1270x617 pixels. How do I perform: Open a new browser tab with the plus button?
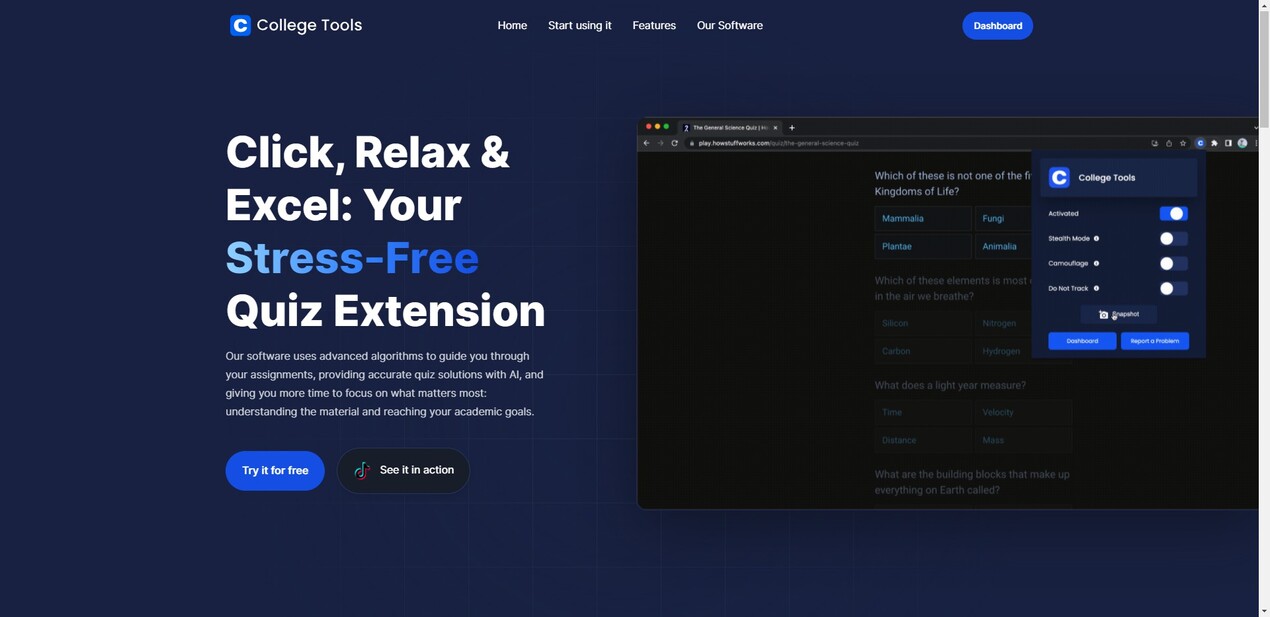pyautogui.click(x=791, y=128)
